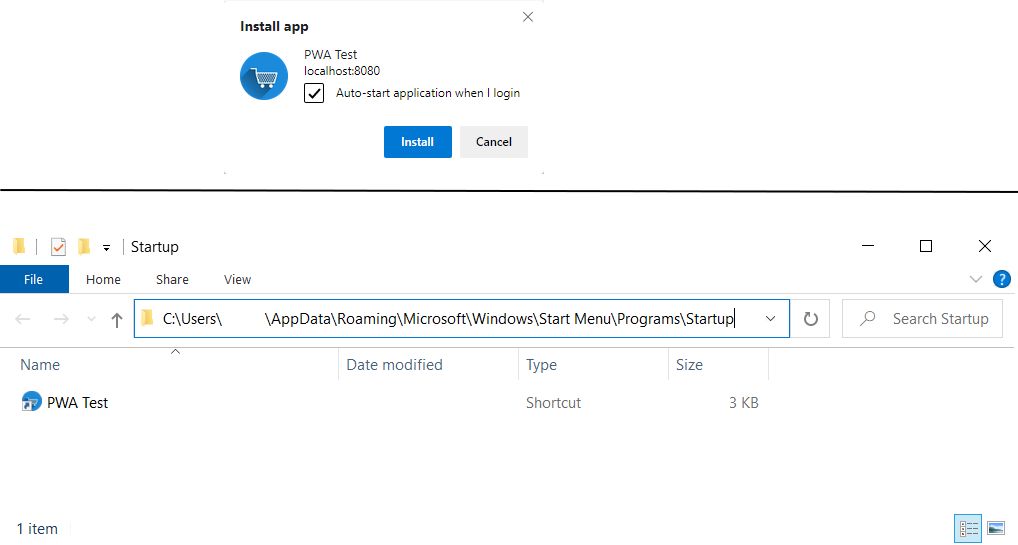
Task: Refresh the Startup folder
Action: (x=811, y=319)
